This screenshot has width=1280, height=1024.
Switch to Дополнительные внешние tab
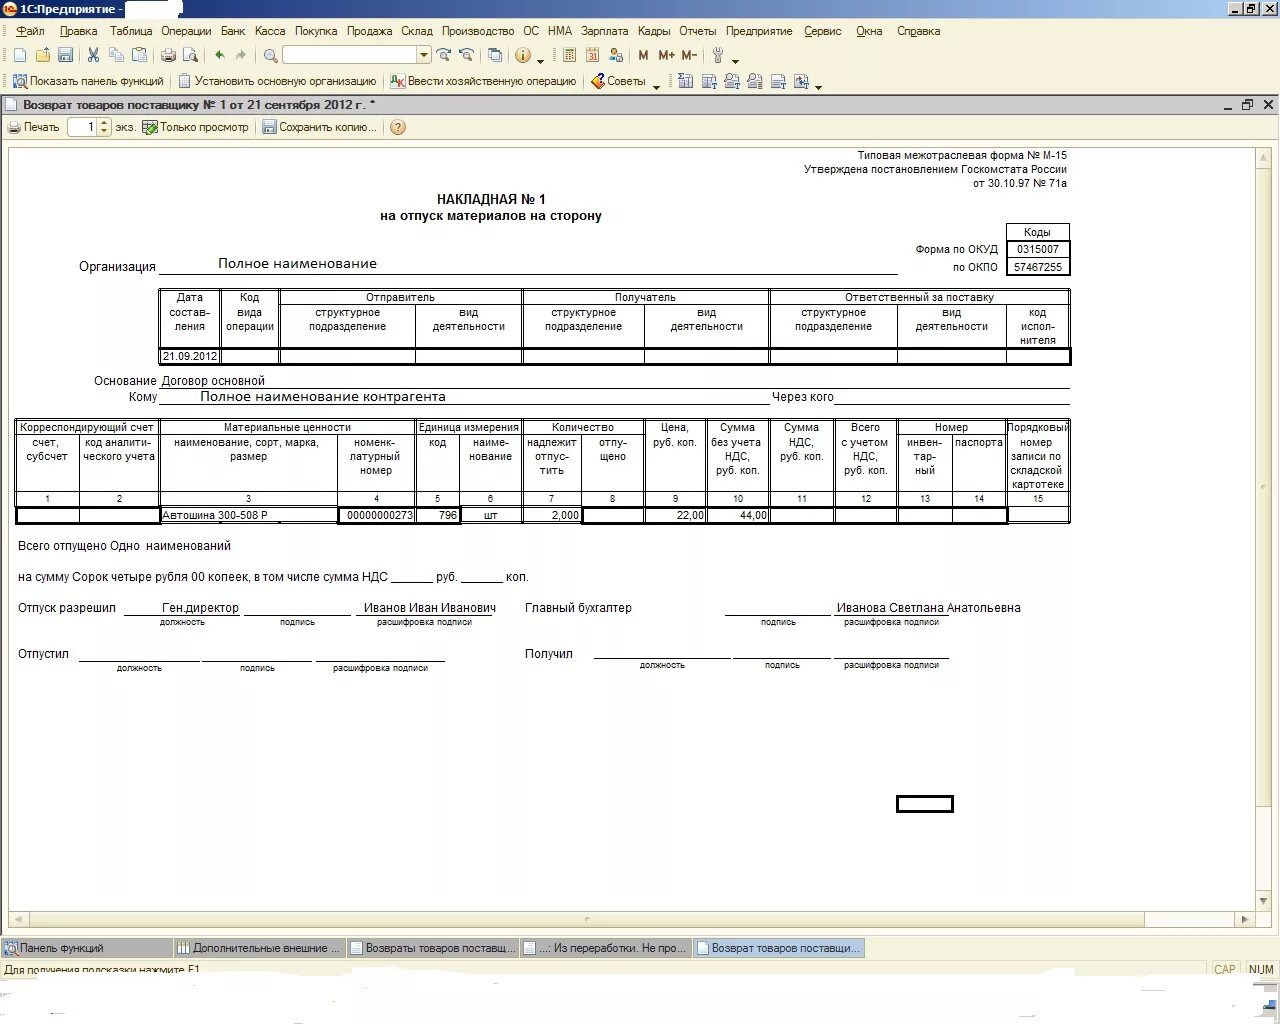259,948
